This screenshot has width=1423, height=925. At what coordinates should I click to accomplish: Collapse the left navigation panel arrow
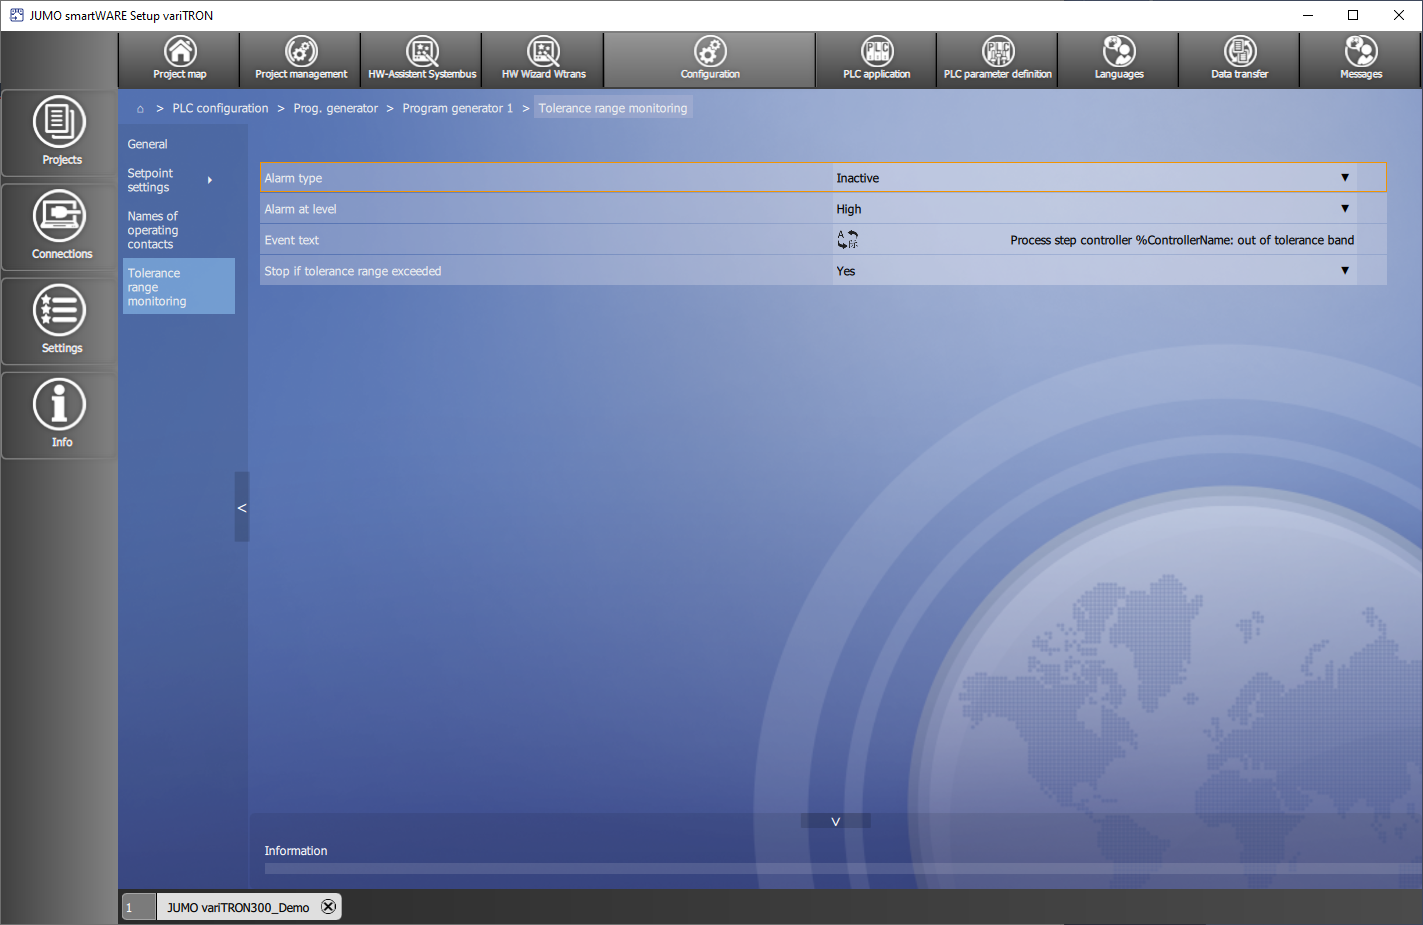coord(241,508)
